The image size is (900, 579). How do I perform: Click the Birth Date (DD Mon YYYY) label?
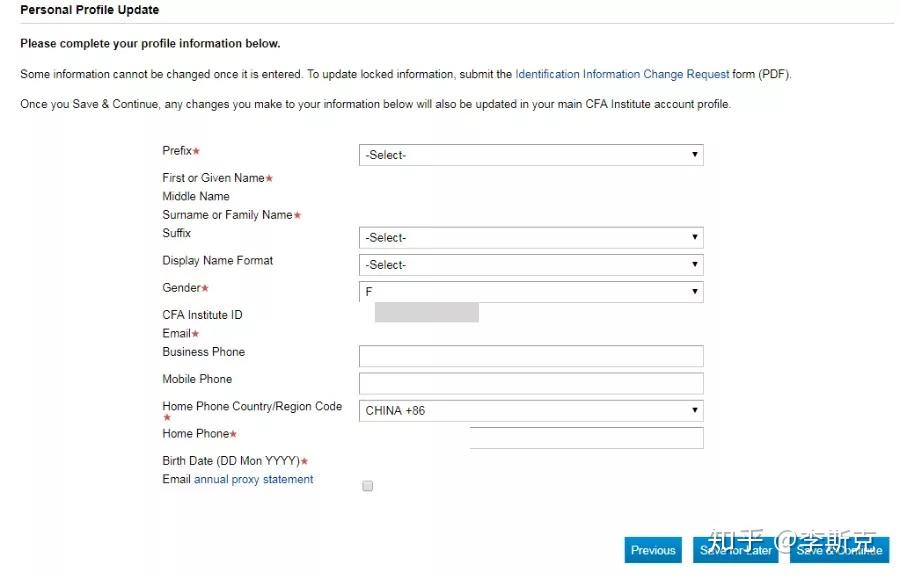coord(231,461)
